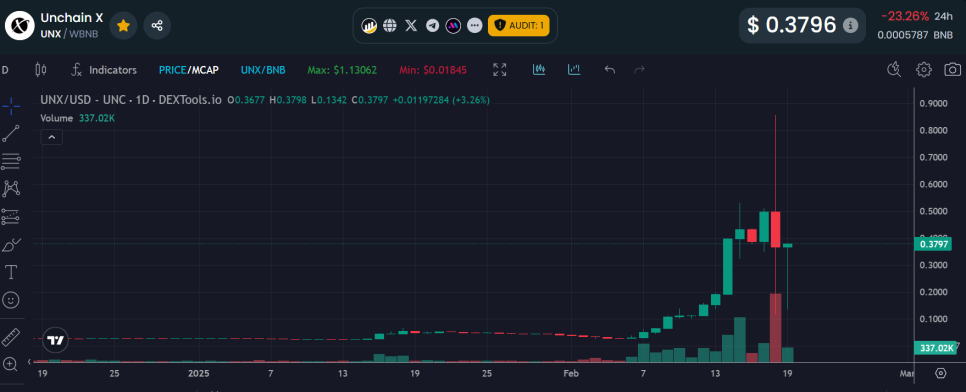Image resolution: width=966 pixels, height=392 pixels.
Task: Open the X (Twitter) social link
Action: 411,25
